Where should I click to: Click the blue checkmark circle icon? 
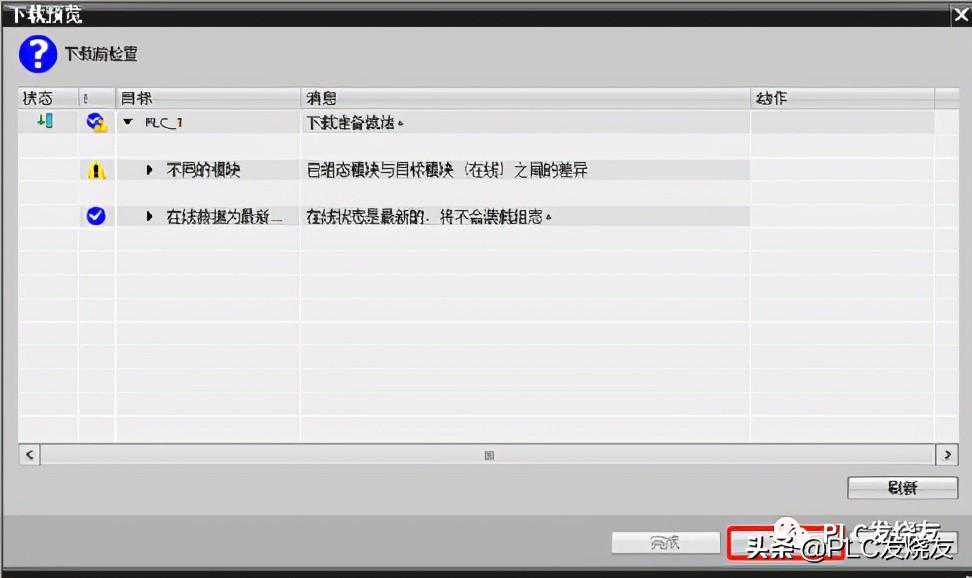[x=96, y=216]
